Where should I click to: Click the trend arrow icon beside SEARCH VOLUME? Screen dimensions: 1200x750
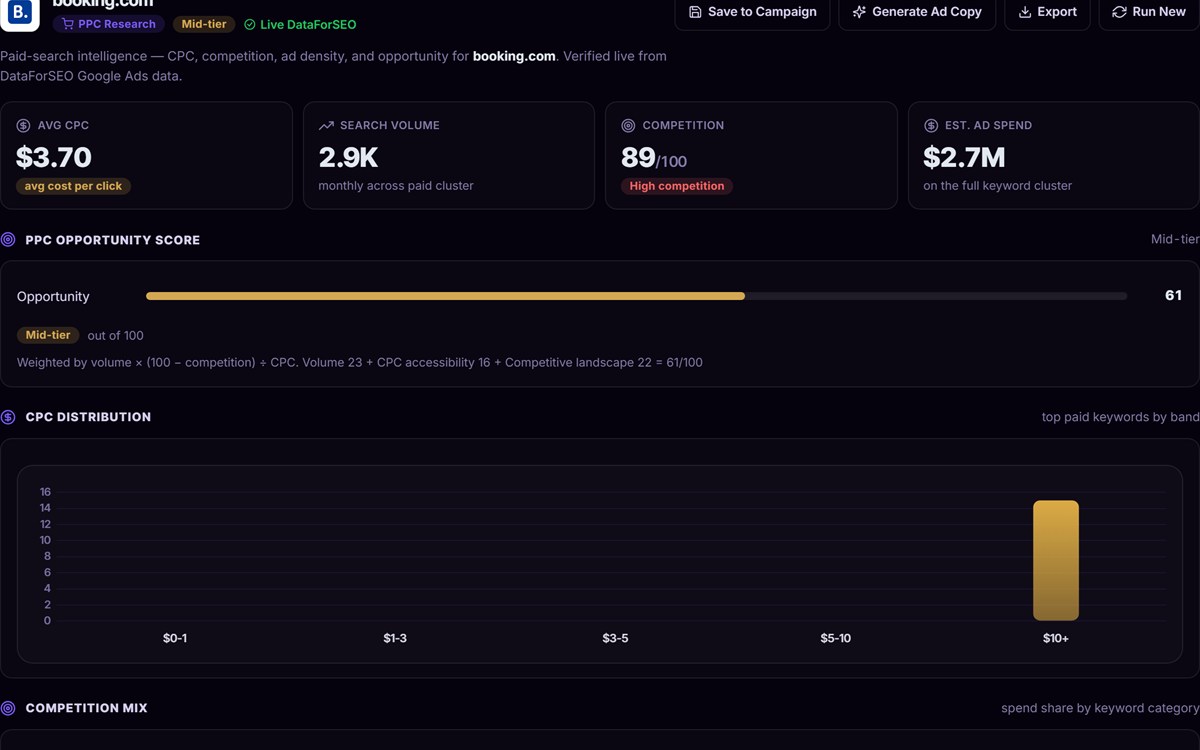click(326, 126)
